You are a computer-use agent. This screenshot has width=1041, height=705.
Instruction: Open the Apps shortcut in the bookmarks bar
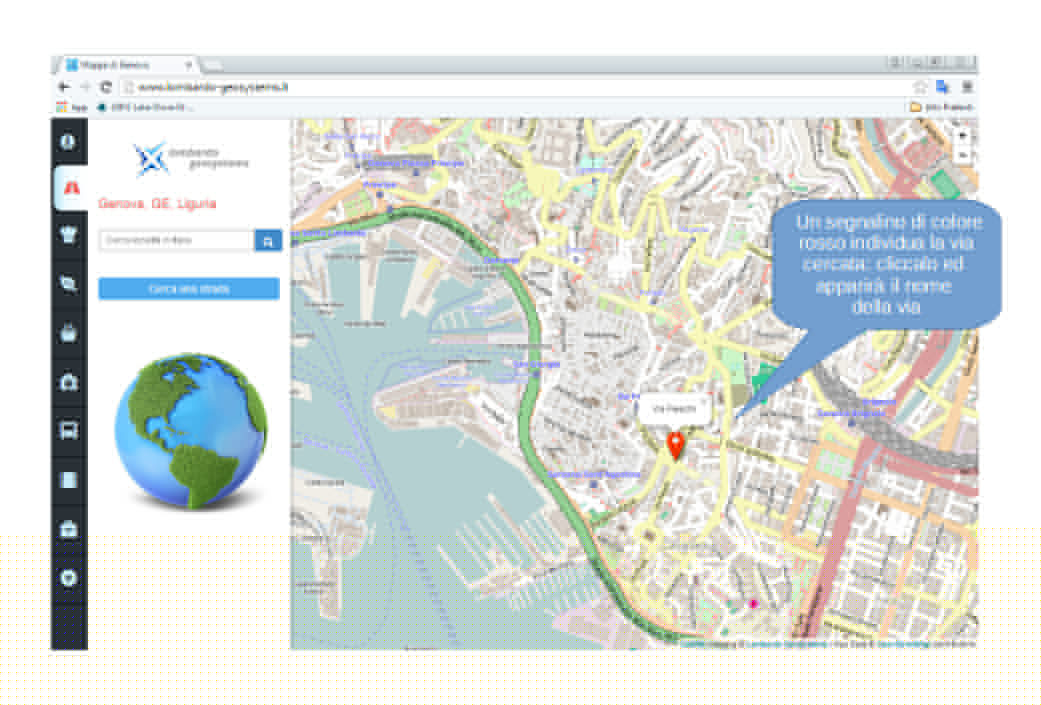point(72,107)
